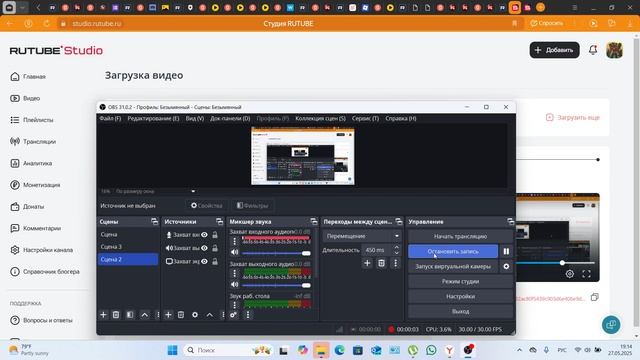
Task: Mute the Захват входного аудио speaker icon
Action: (235, 252)
